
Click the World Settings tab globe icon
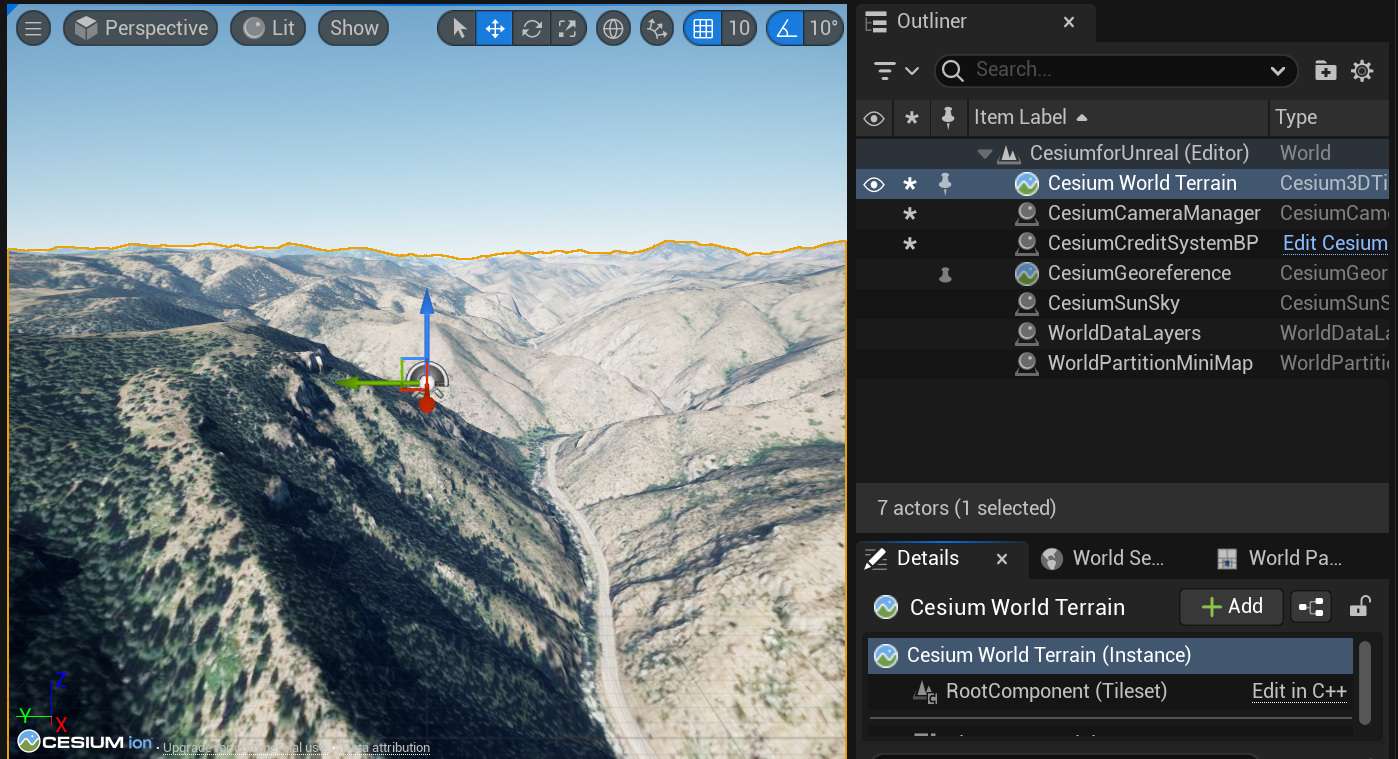[1051, 558]
